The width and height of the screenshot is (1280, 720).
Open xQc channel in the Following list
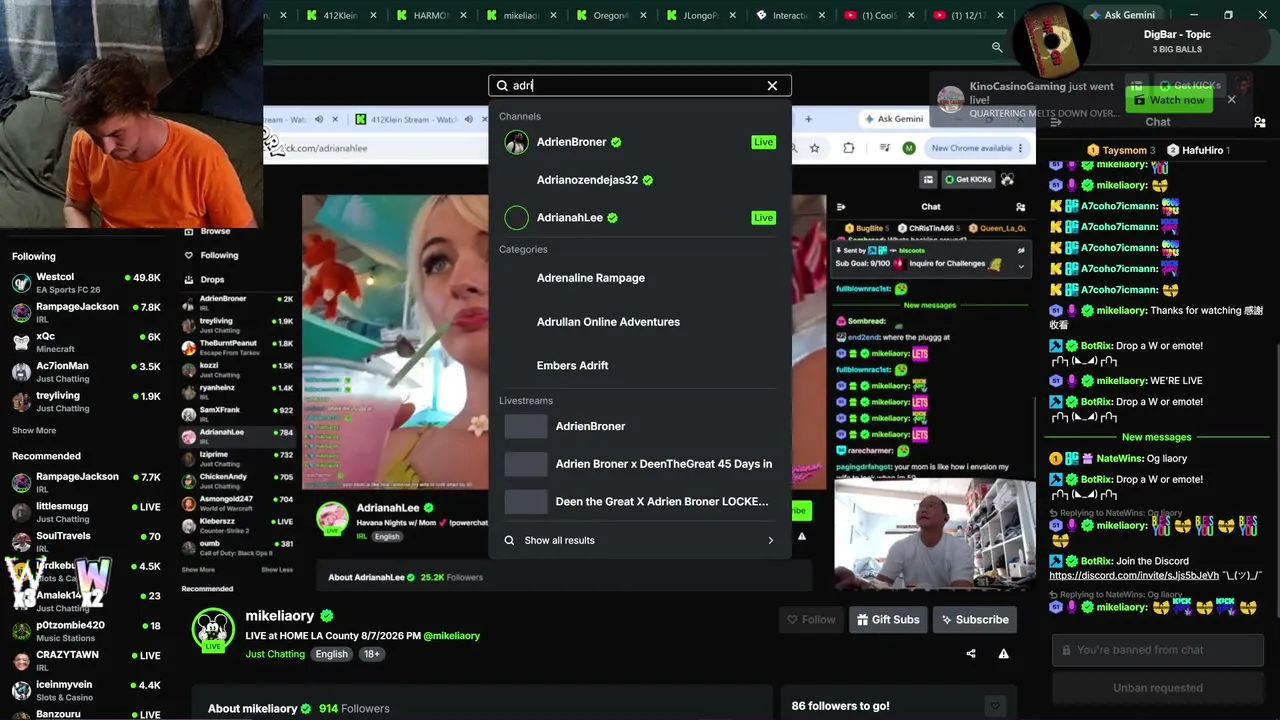click(x=86, y=342)
